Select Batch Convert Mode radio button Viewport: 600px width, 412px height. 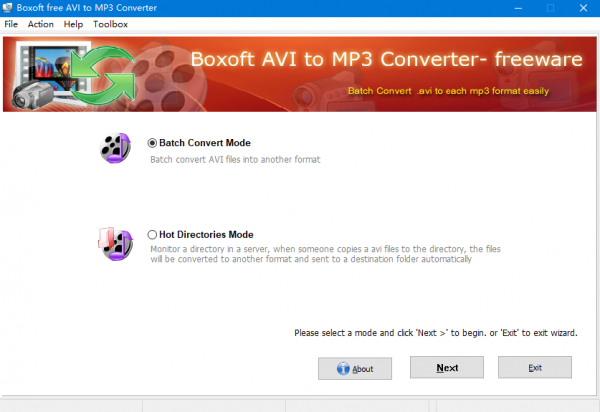(x=152, y=143)
